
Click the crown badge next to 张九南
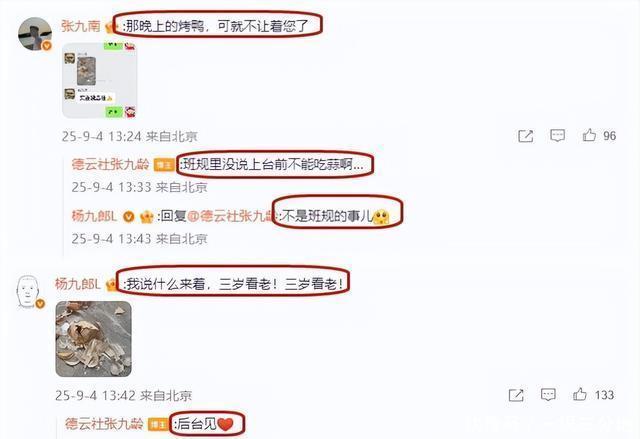click(110, 27)
